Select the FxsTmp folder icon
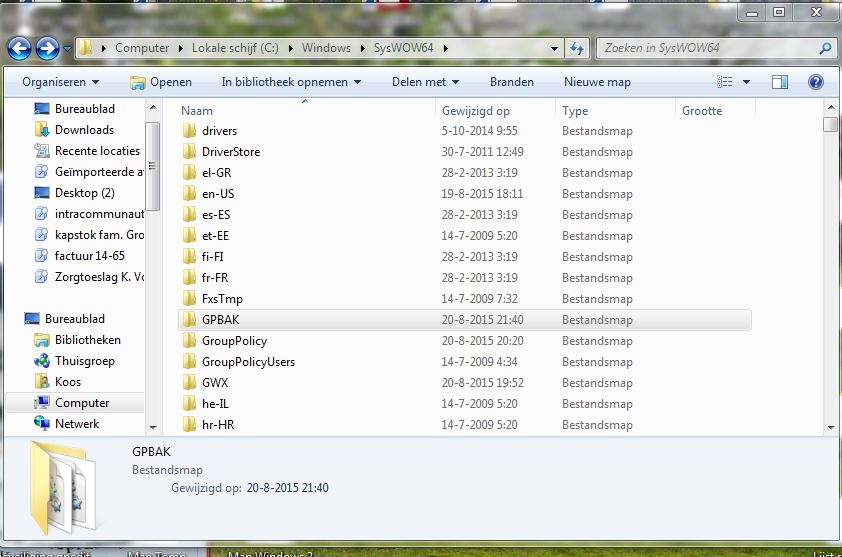 (x=189, y=298)
